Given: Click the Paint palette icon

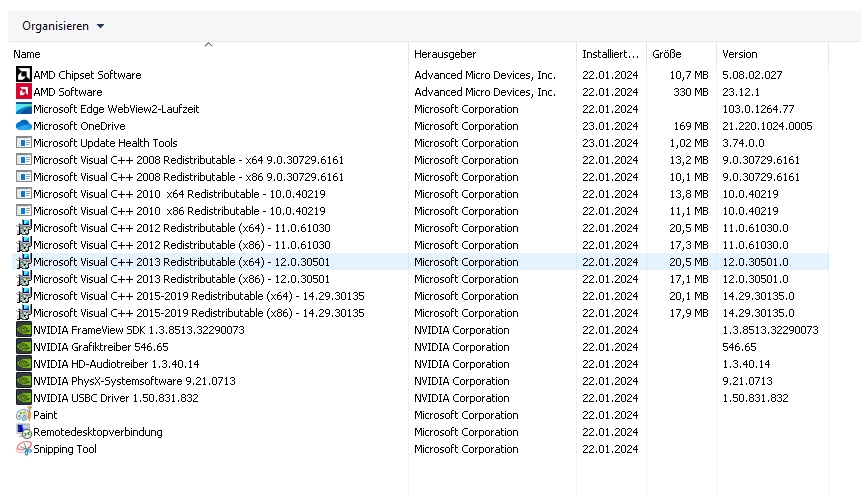Looking at the screenshot, I should 24,415.
